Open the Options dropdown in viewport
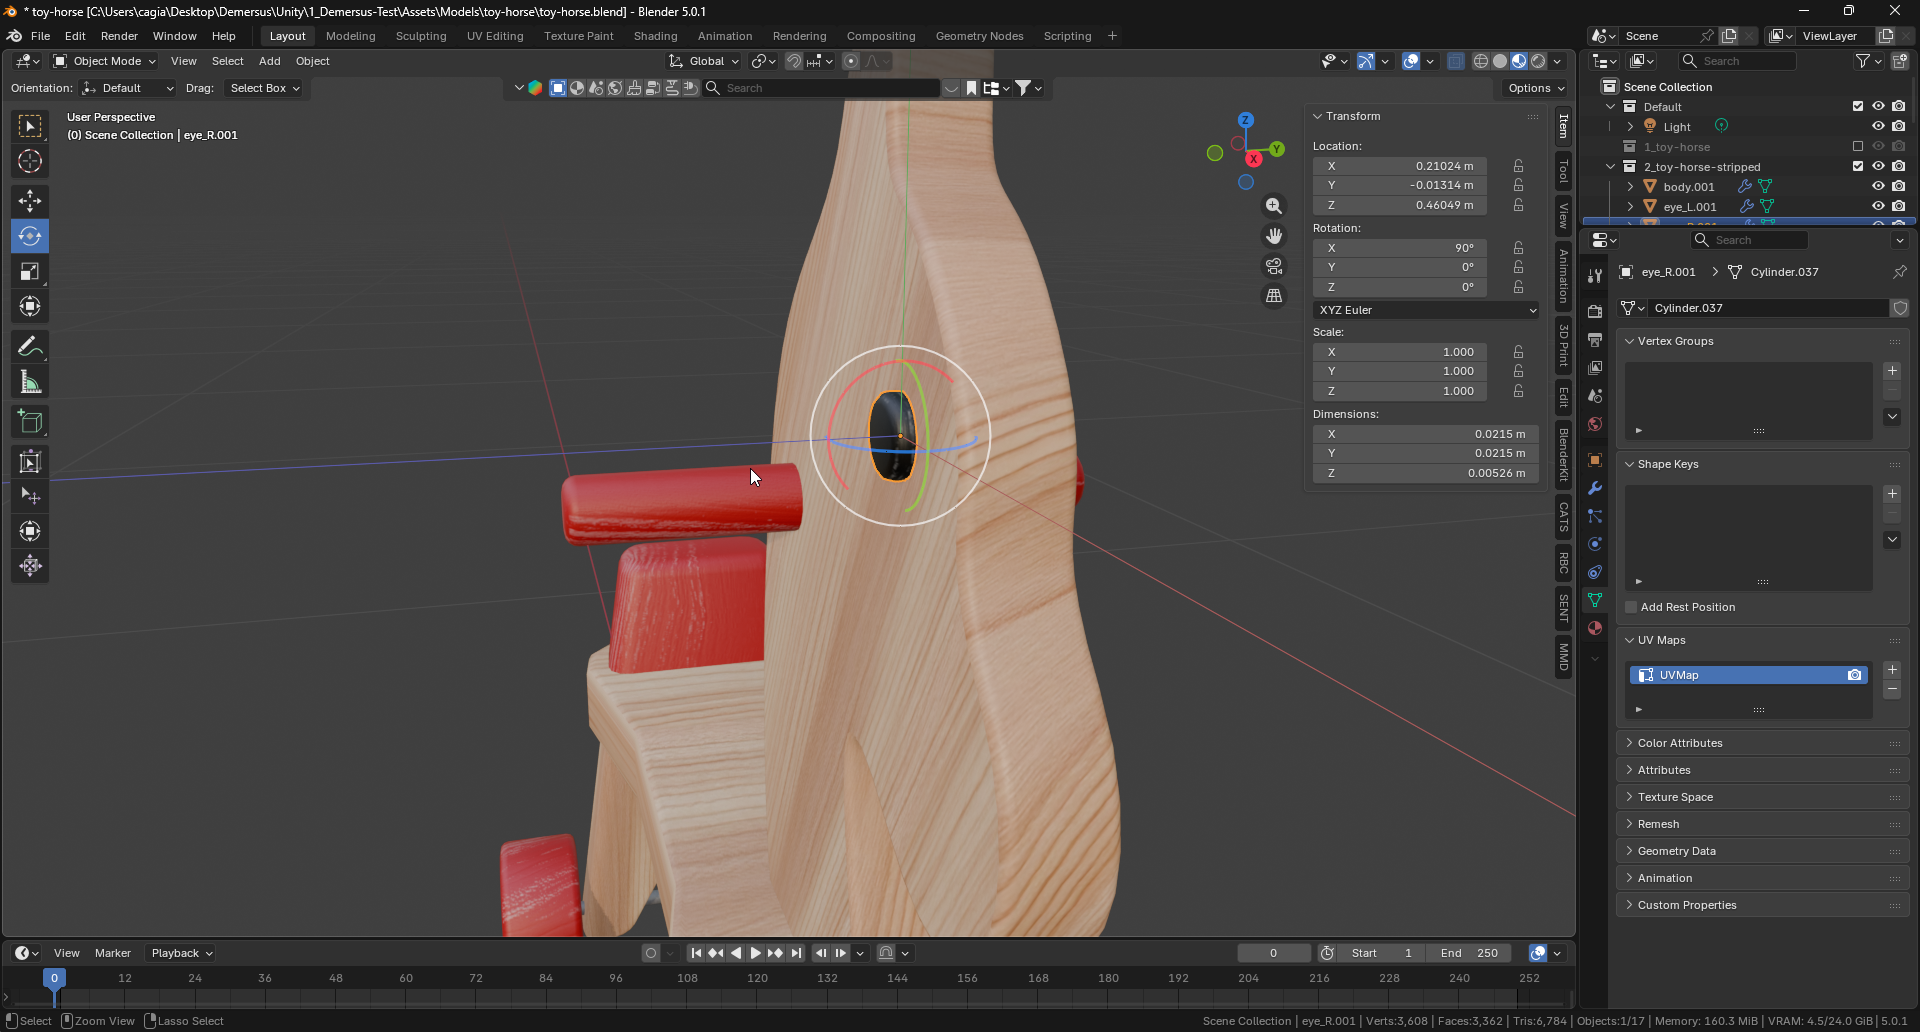The image size is (1920, 1032). click(x=1536, y=88)
